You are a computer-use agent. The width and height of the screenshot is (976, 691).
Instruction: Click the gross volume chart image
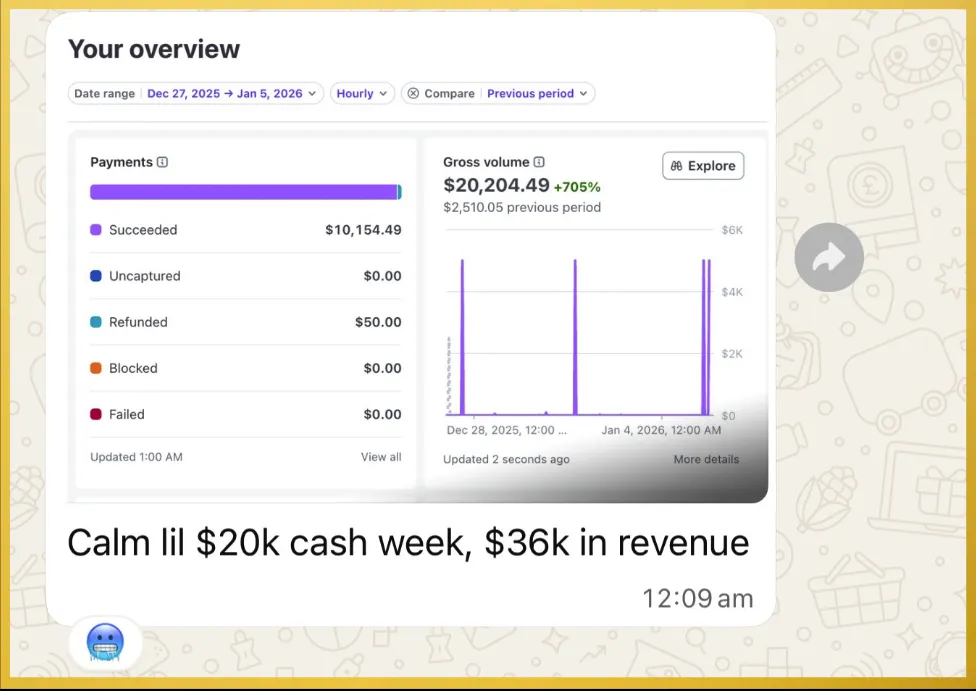(579, 324)
